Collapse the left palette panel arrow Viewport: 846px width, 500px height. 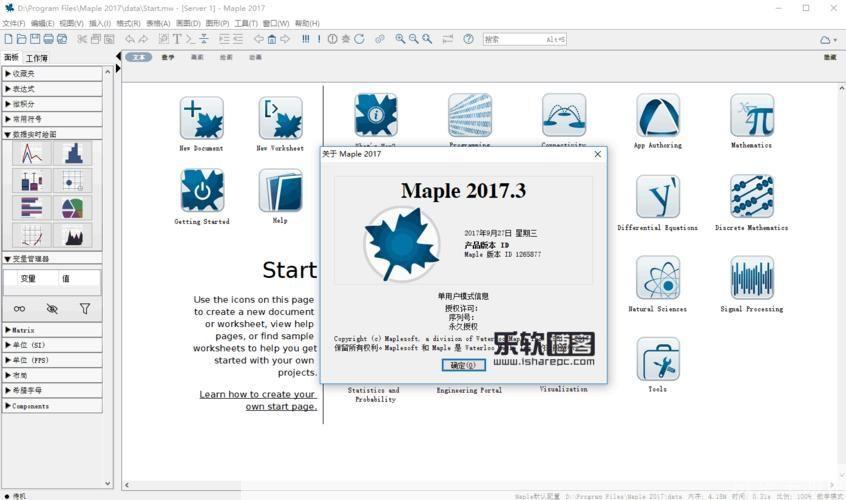point(118,56)
